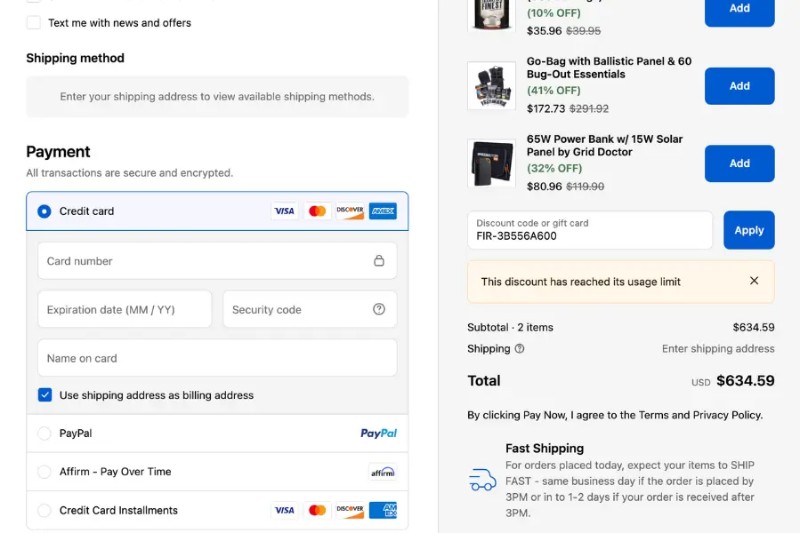Click the '(41% OFF)' discount label

tap(554, 90)
